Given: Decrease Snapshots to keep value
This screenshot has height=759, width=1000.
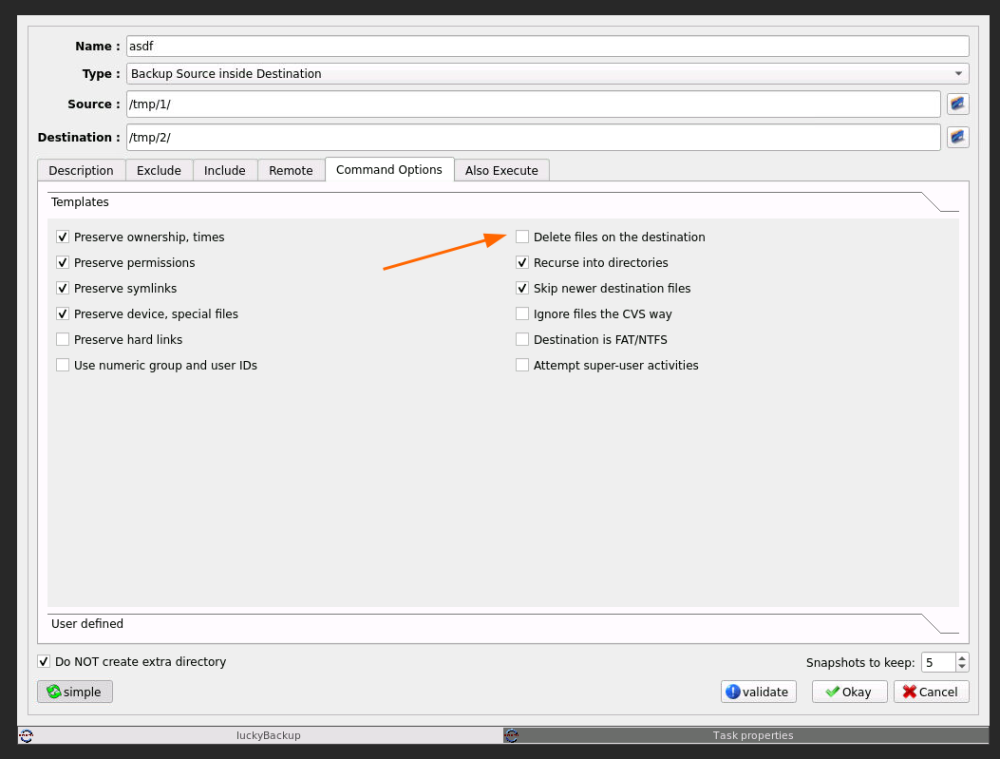Looking at the screenshot, I should tap(962, 667).
